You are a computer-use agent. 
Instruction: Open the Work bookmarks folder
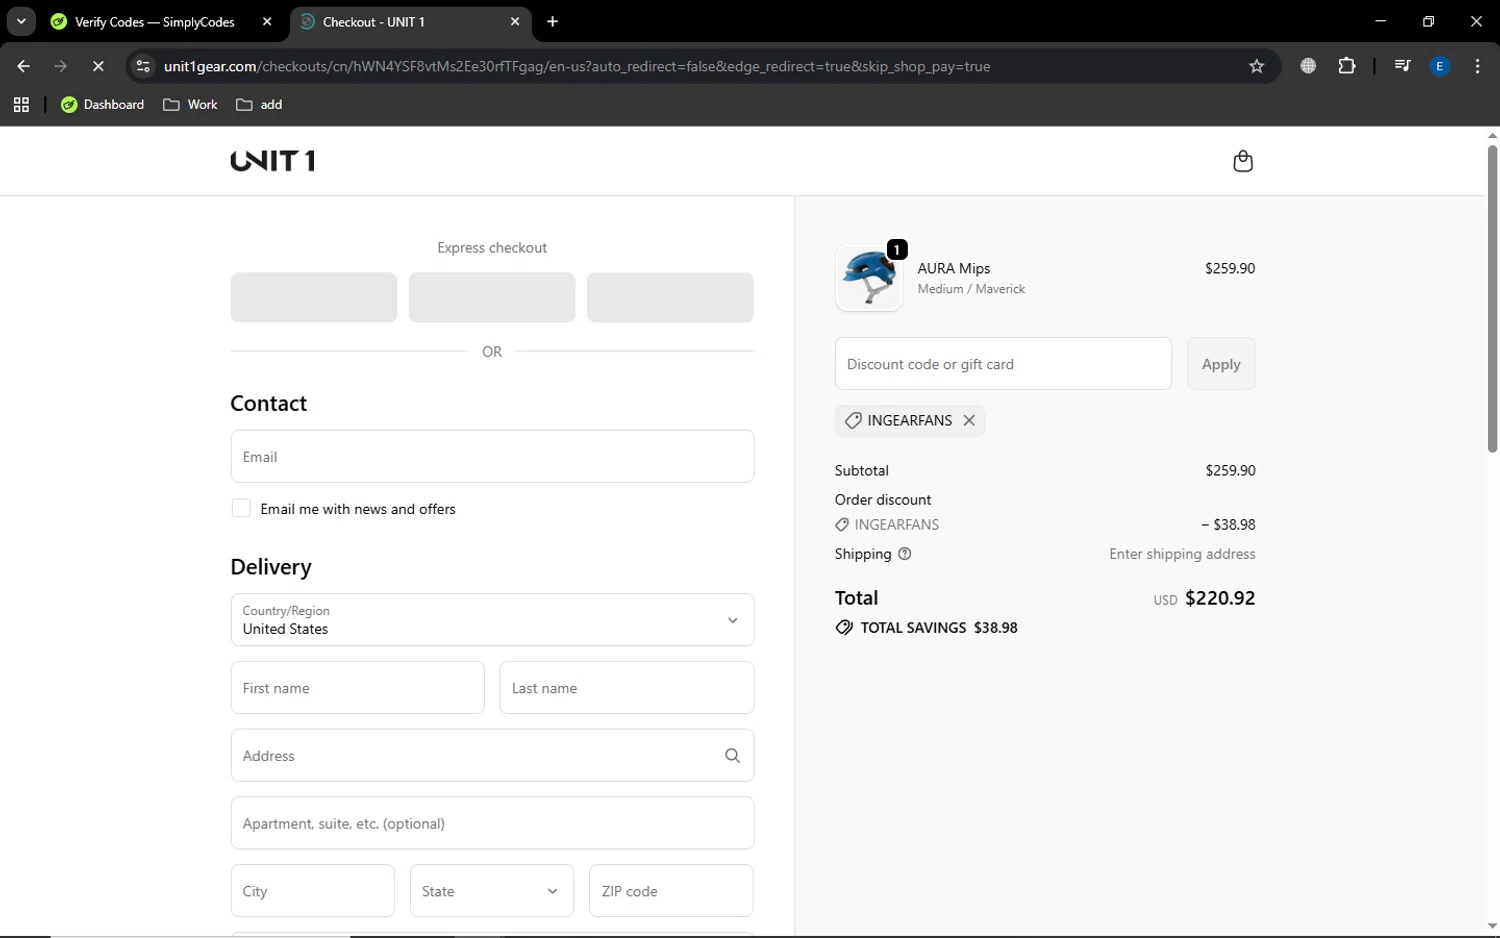click(190, 104)
